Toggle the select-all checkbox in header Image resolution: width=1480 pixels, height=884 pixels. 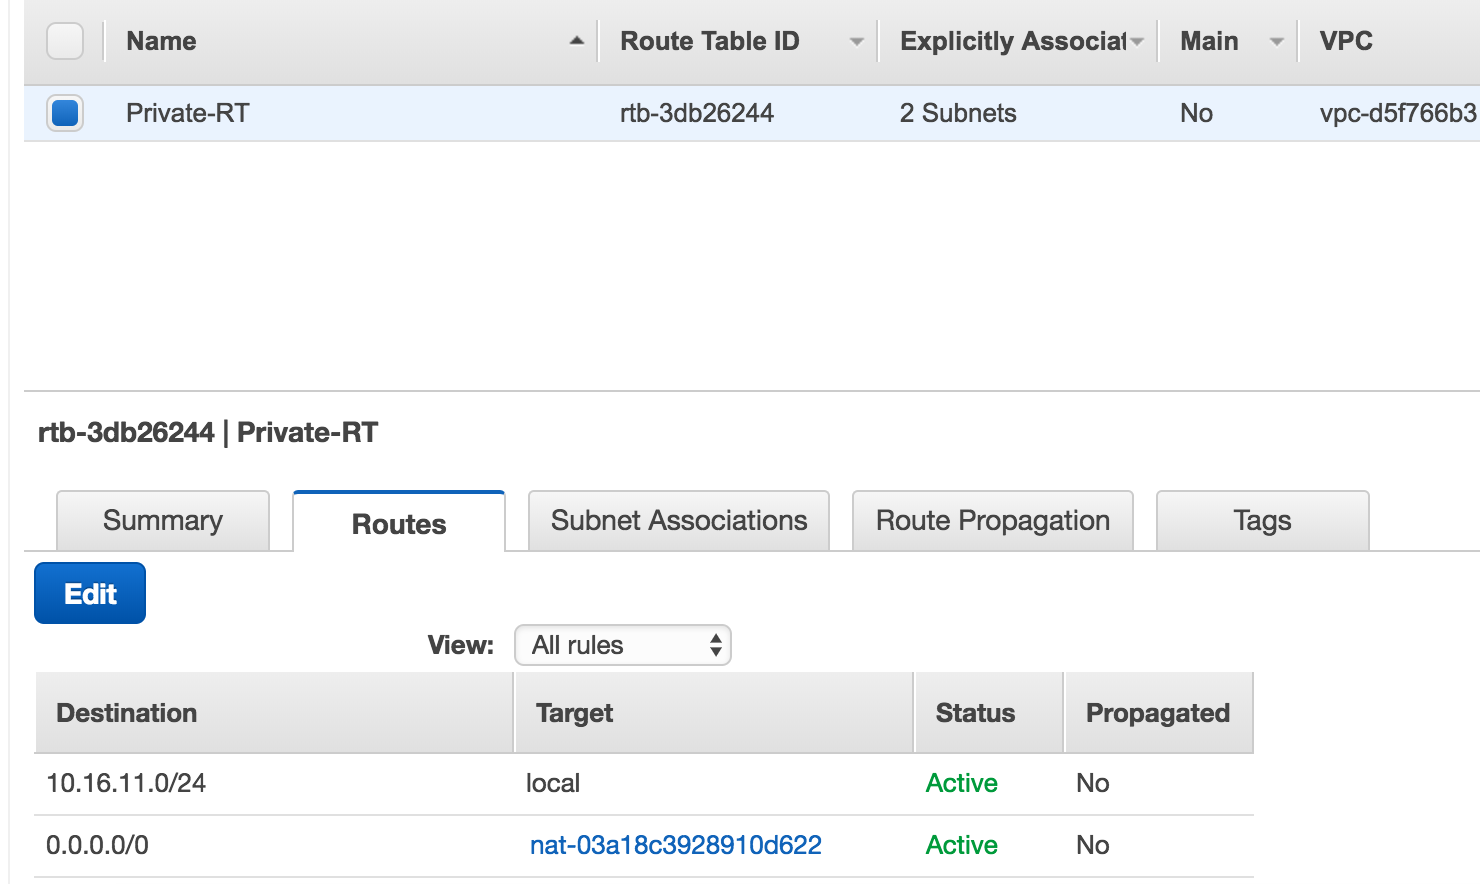tap(65, 41)
